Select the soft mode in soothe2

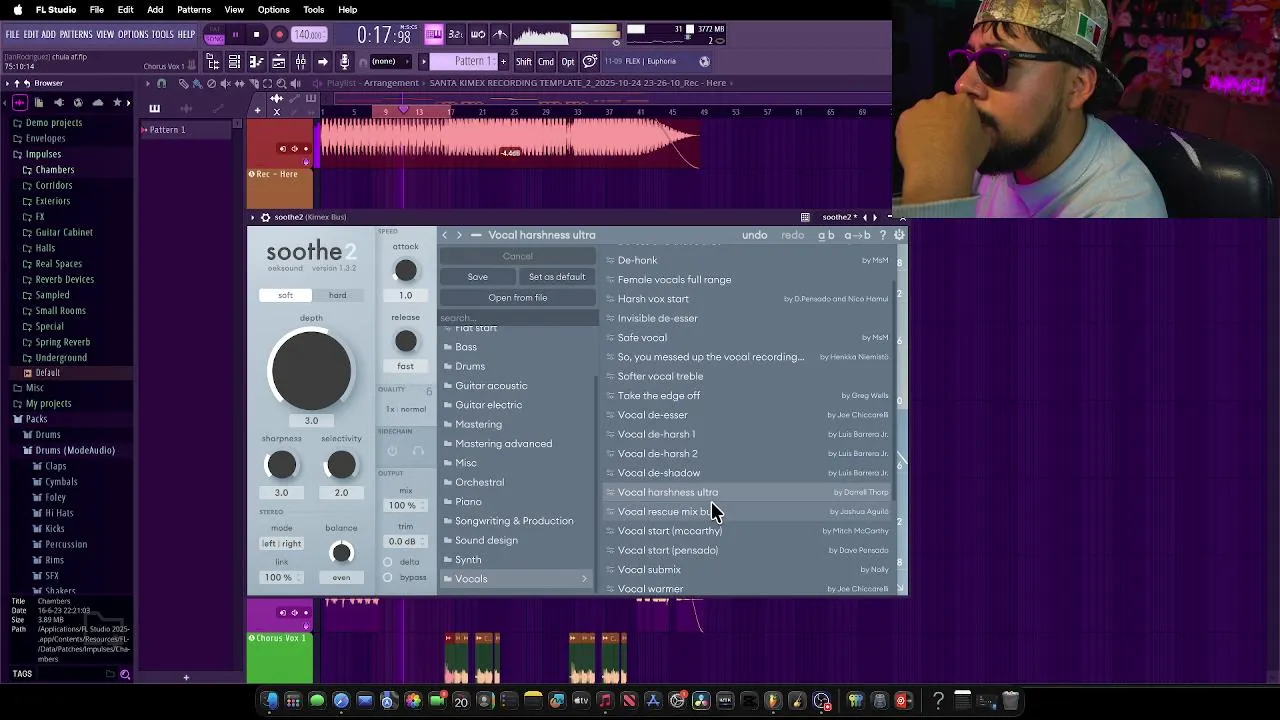click(285, 295)
